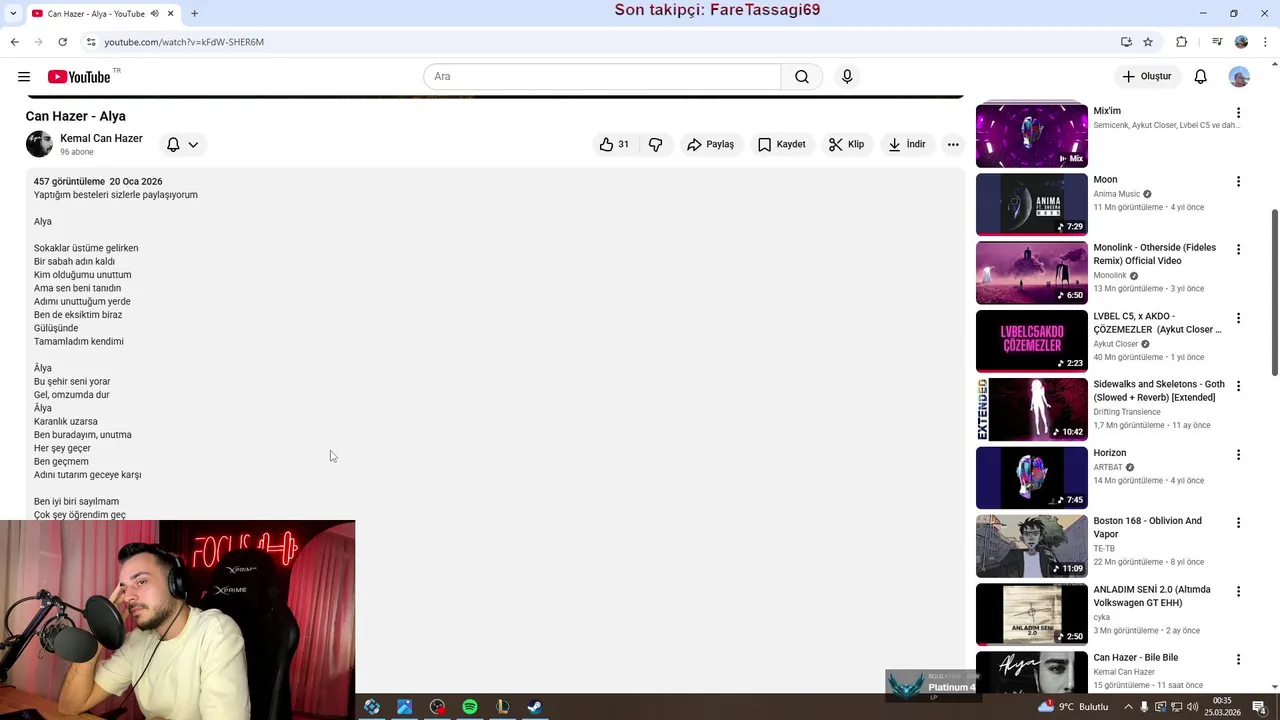Close the Can Hazer - Alya tab
This screenshot has width=1280, height=720.
pyautogui.click(x=170, y=14)
